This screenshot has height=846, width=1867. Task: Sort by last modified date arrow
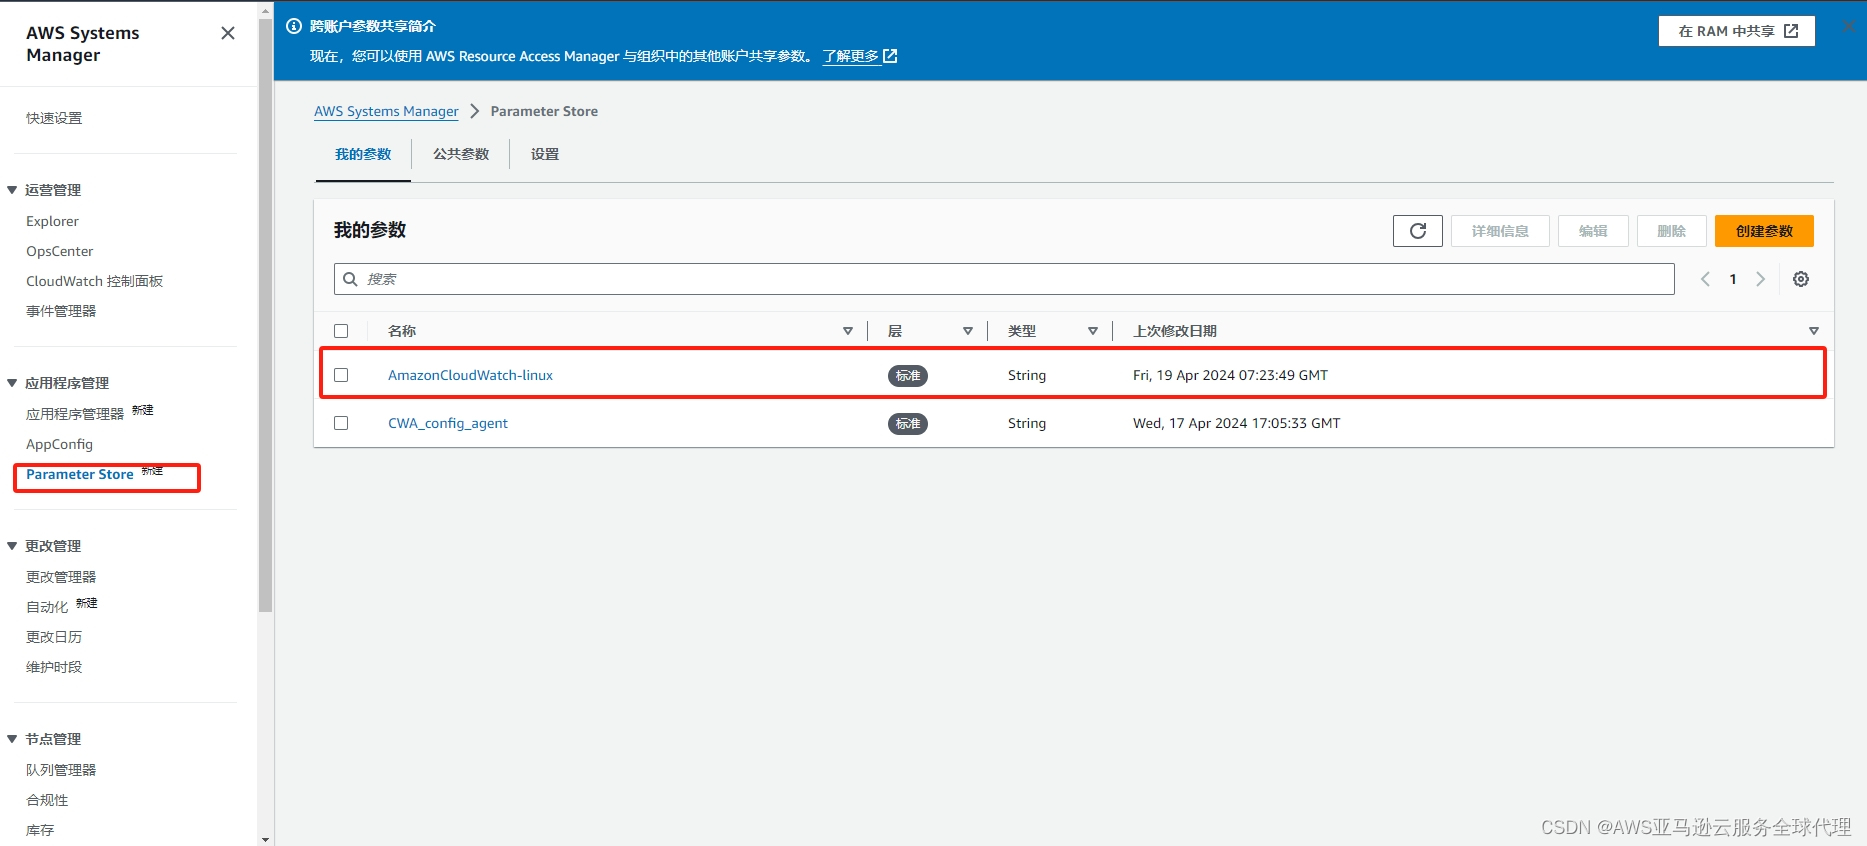tap(1814, 331)
